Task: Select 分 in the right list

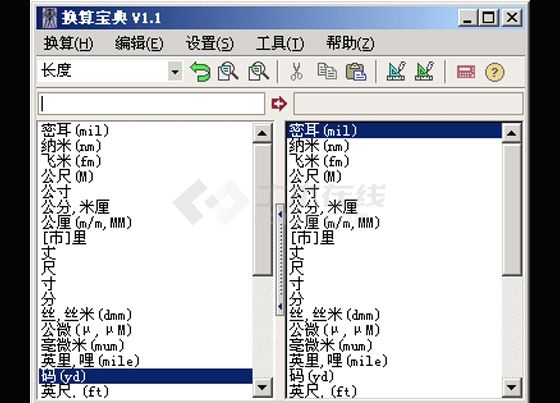Action: (x=394, y=299)
